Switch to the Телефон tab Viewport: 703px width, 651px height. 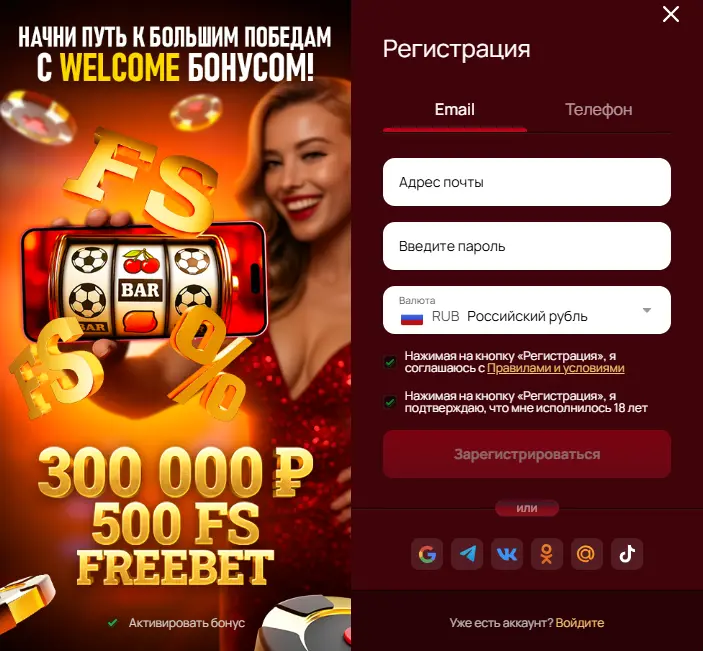[599, 110]
